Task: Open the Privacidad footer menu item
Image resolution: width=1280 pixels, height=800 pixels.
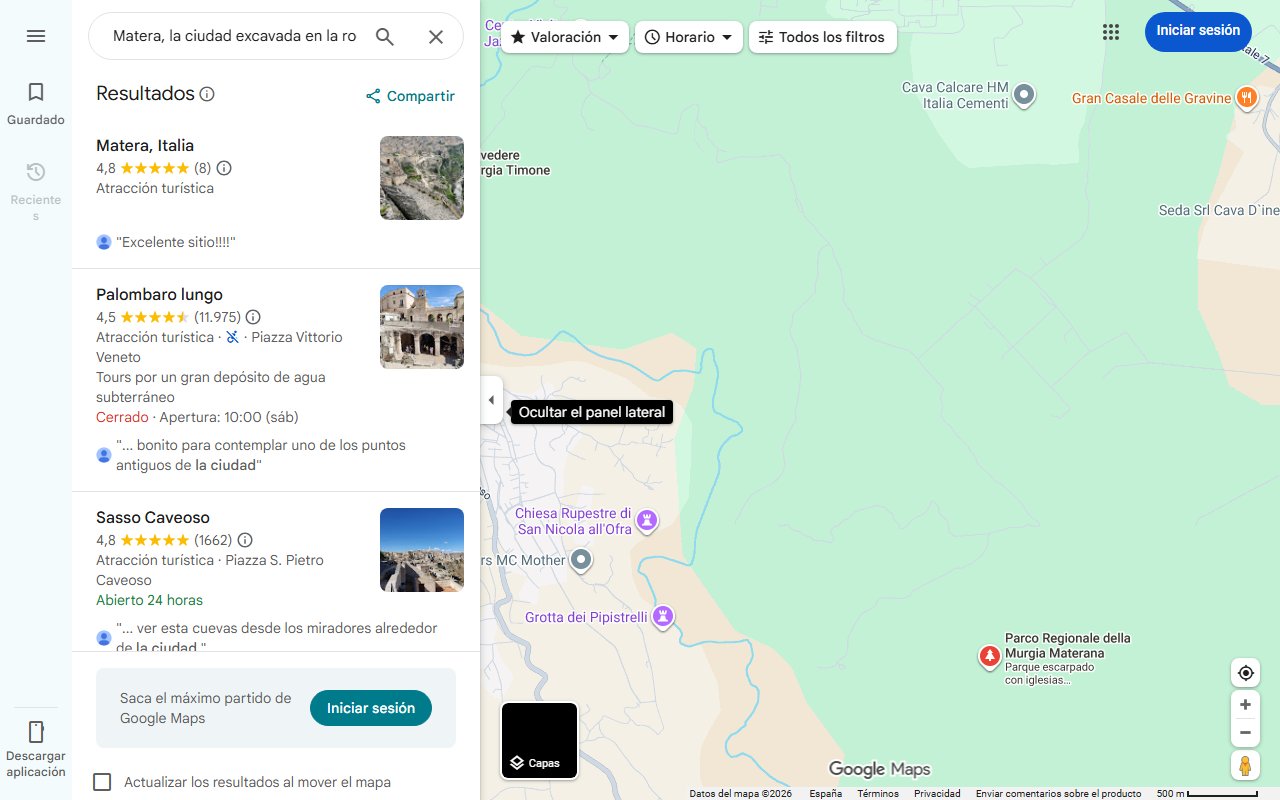Action: coord(937,793)
